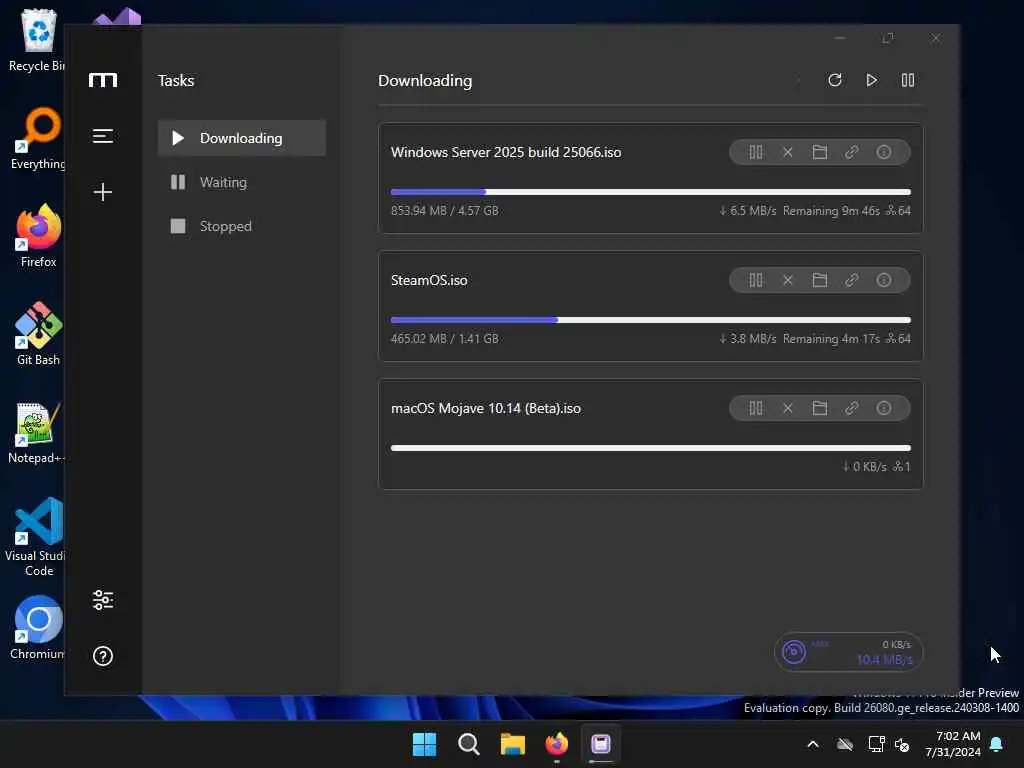Copy link of Windows Server 2025 task

pos(852,152)
